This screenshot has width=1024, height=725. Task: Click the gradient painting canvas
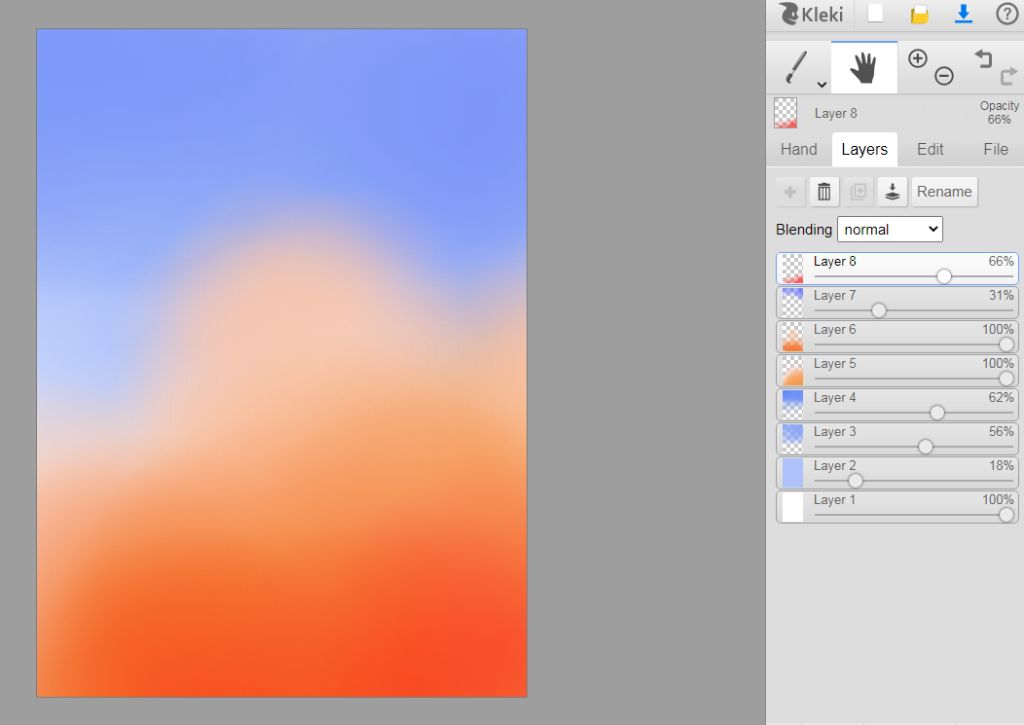click(x=281, y=362)
